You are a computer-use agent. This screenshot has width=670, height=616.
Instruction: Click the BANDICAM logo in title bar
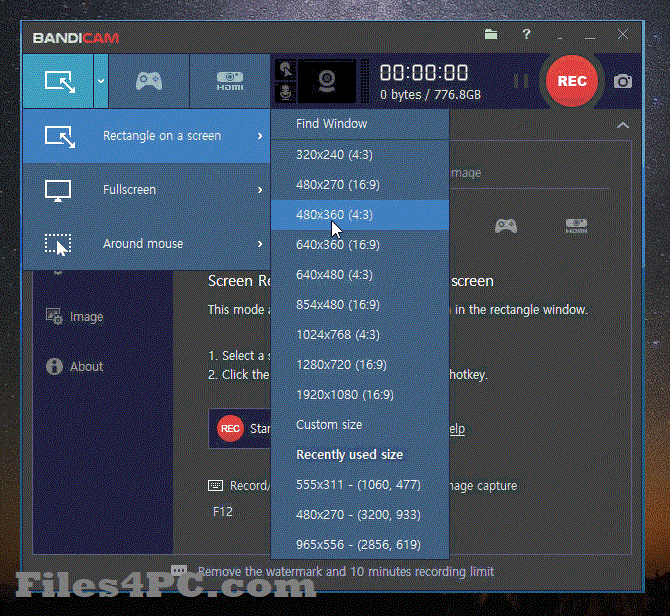click(76, 38)
